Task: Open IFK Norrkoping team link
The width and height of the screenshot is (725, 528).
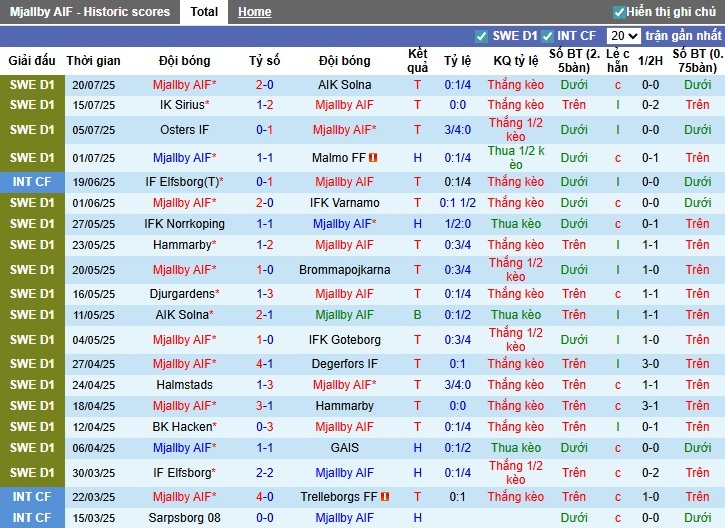Action: [184, 224]
